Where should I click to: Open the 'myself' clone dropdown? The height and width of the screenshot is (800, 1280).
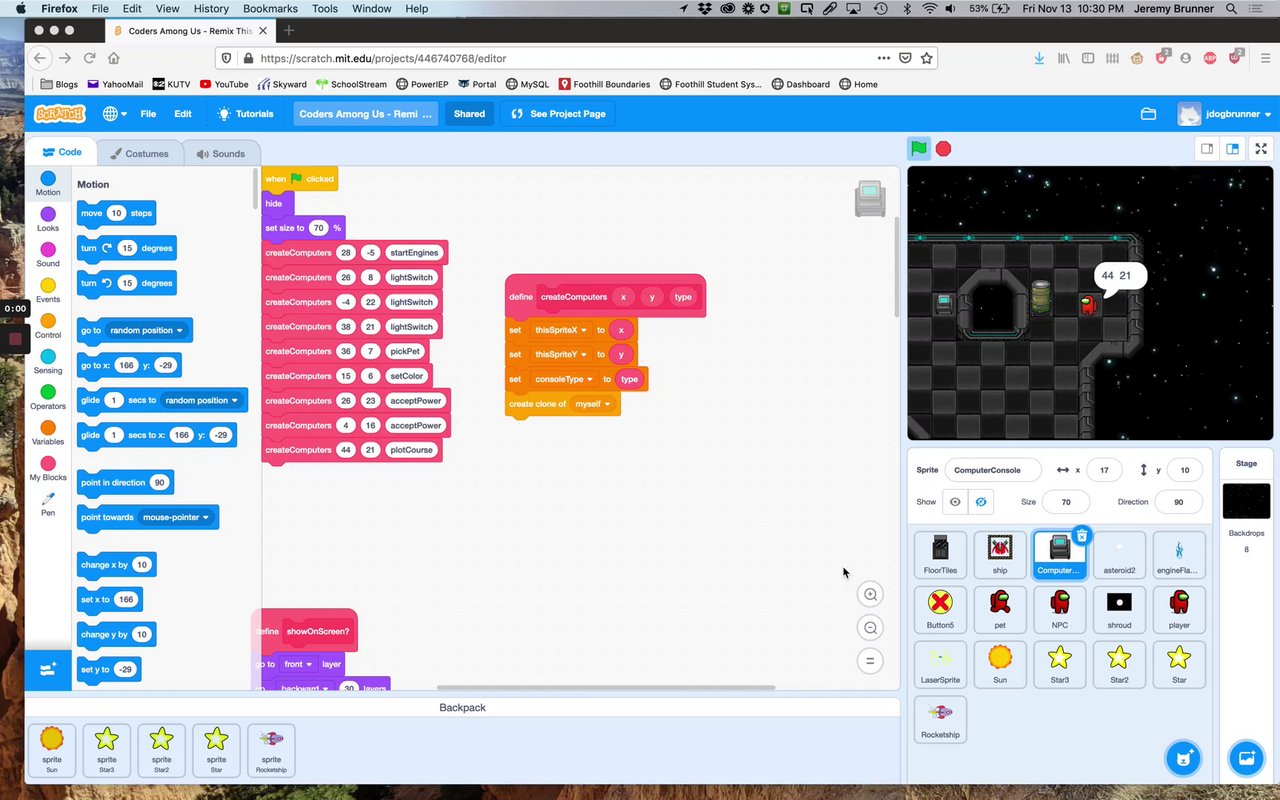tap(593, 404)
